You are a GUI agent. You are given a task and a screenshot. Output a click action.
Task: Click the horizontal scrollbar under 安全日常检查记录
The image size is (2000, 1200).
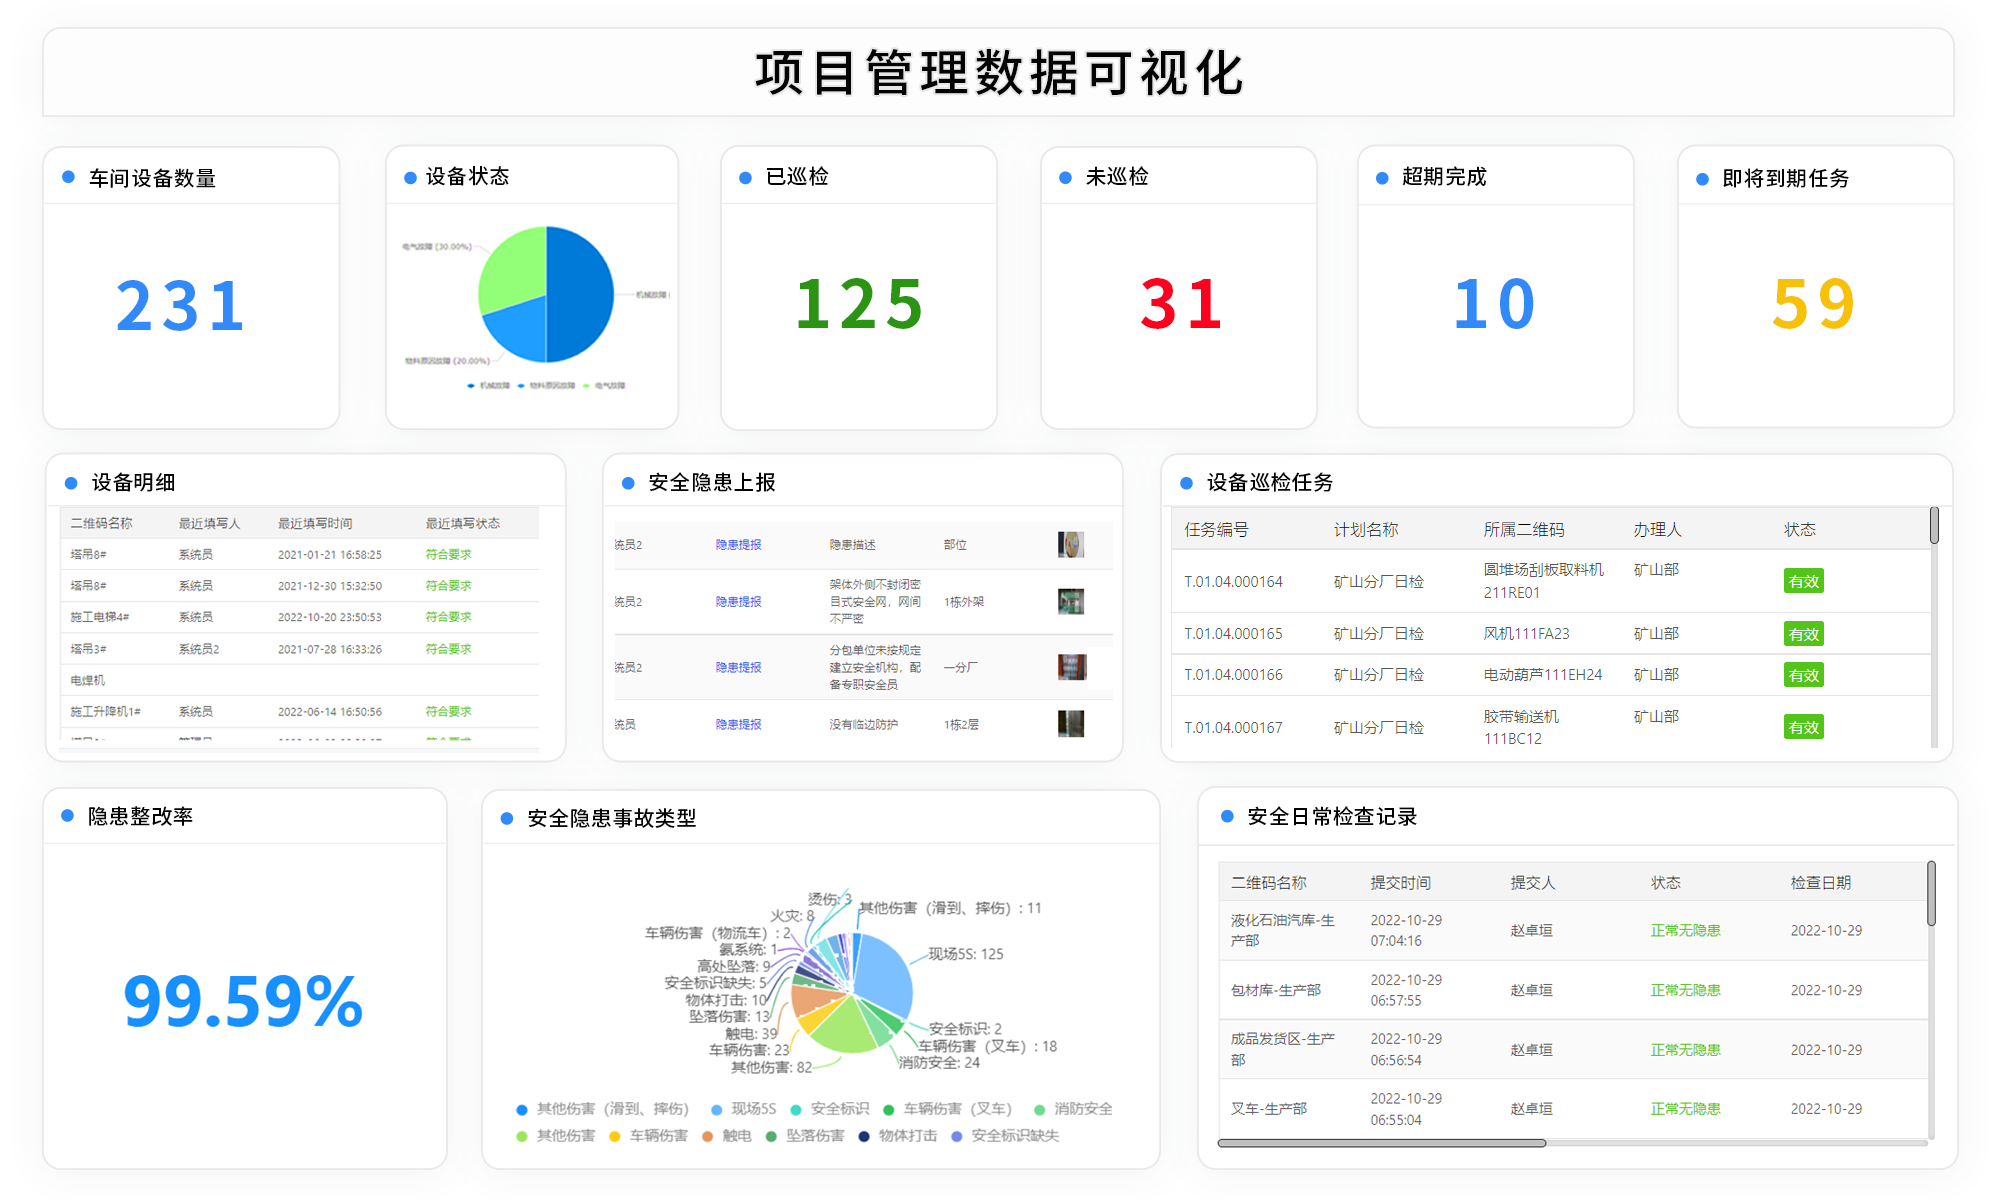point(1382,1143)
